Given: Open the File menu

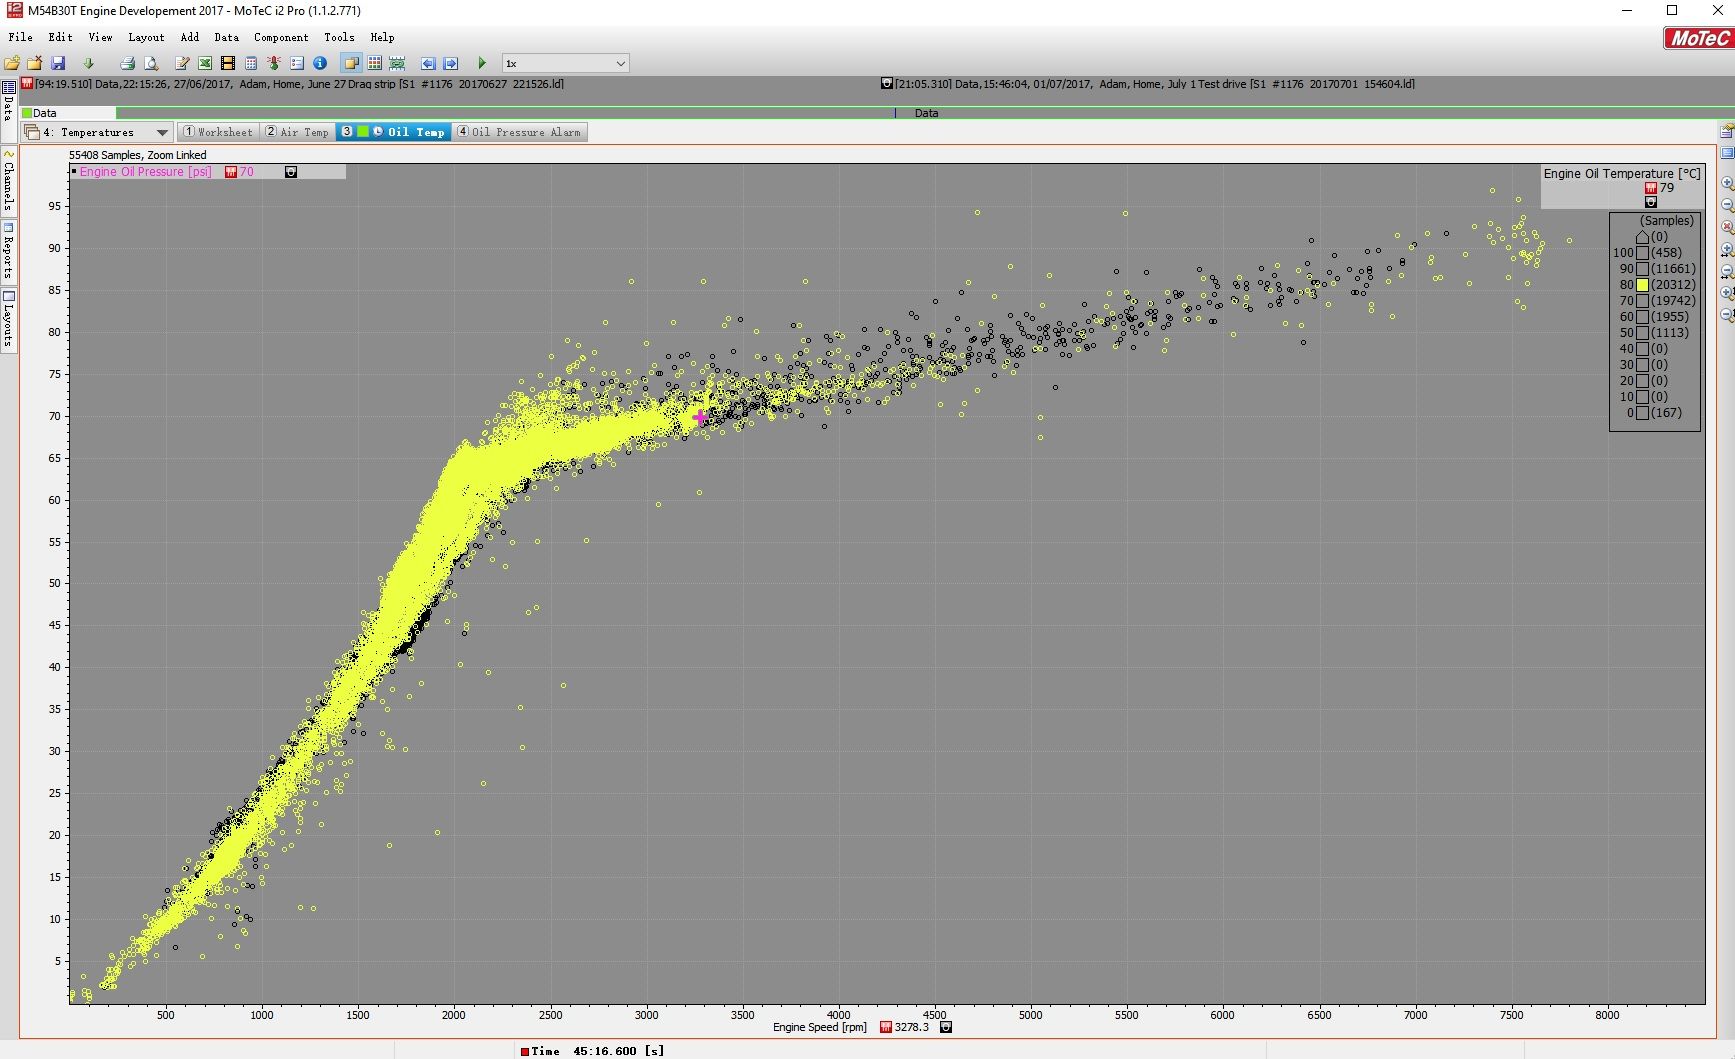Looking at the screenshot, I should click(20, 37).
